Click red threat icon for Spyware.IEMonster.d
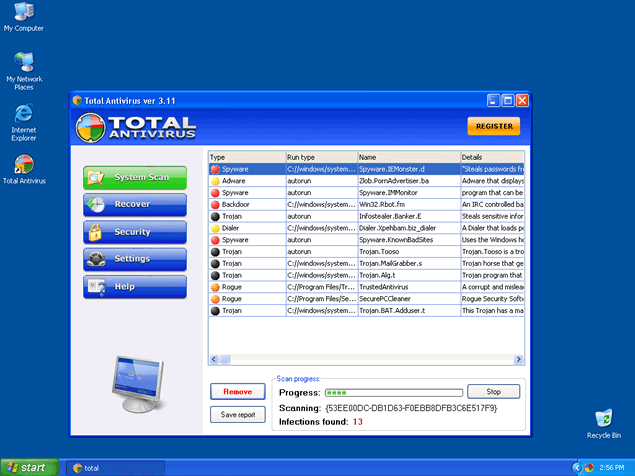Viewport: 635px width, 476px height. click(215, 170)
